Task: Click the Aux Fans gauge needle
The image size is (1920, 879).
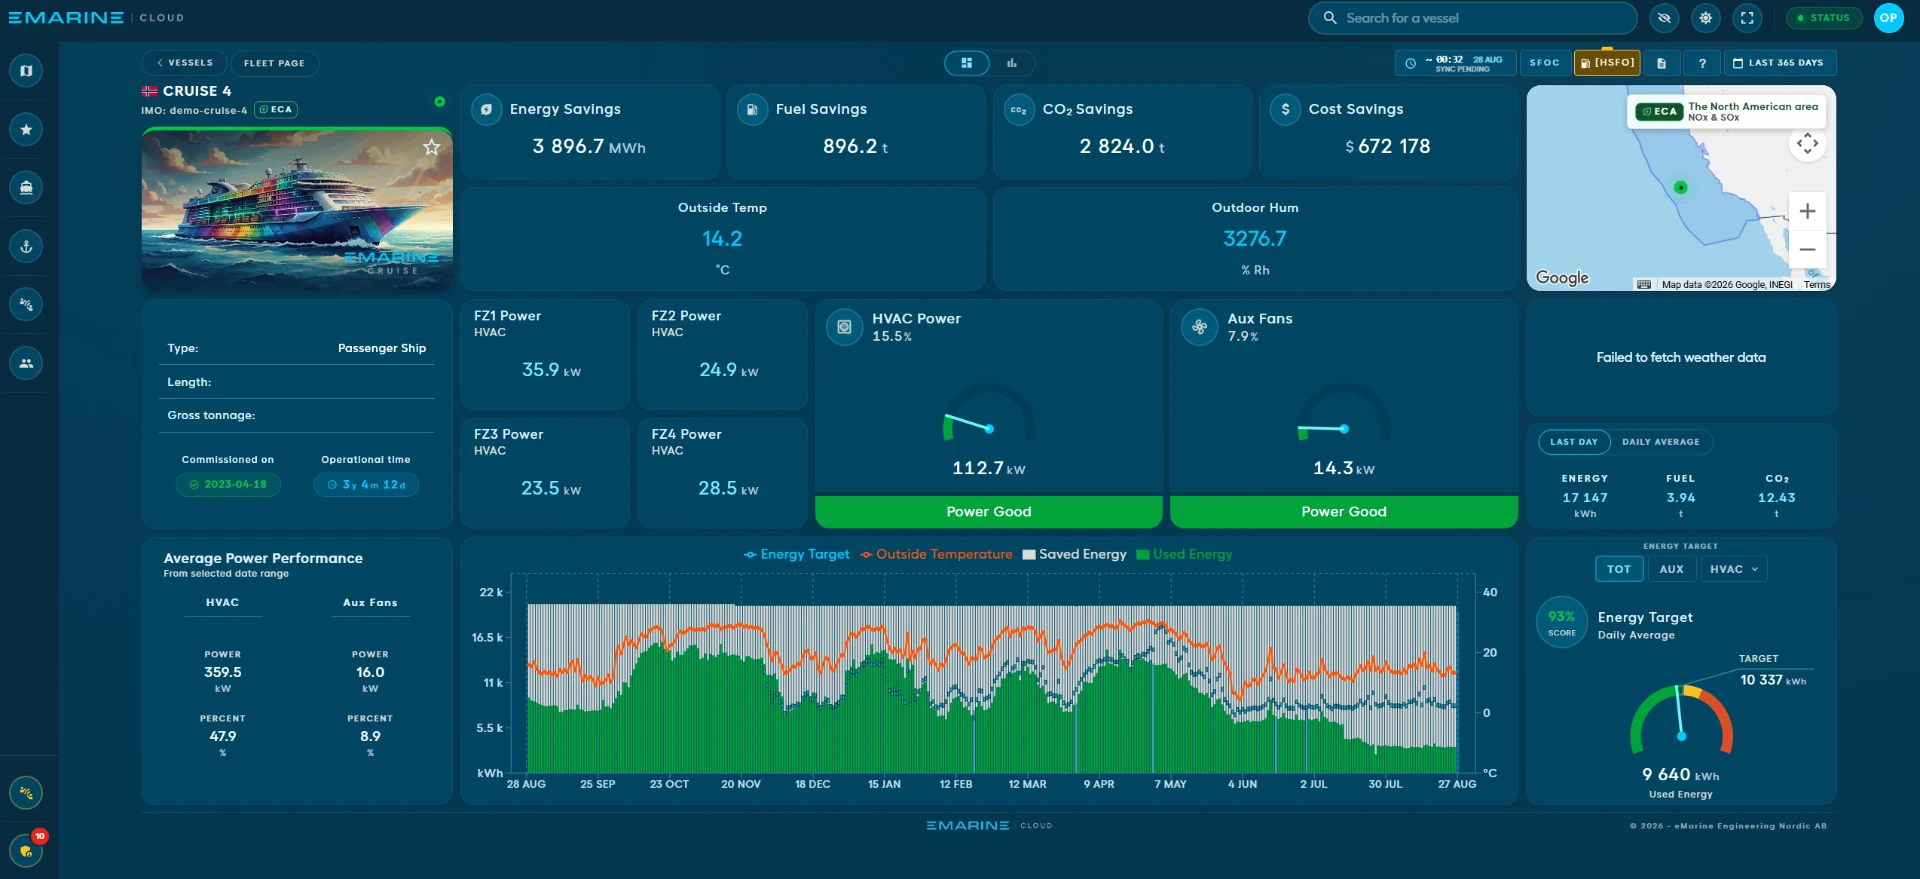Action: coord(1324,430)
